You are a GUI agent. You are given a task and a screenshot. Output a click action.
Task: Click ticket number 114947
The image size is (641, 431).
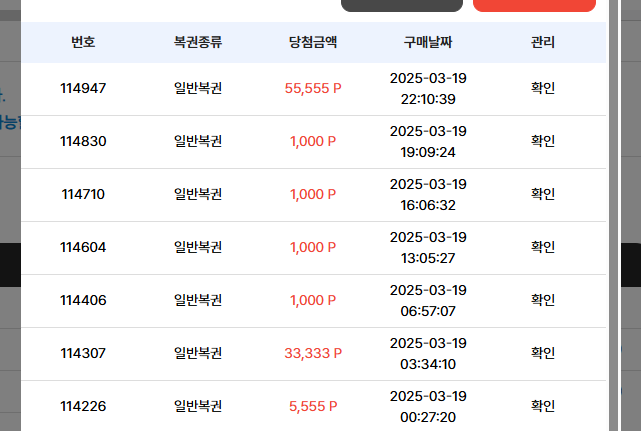[83, 88]
